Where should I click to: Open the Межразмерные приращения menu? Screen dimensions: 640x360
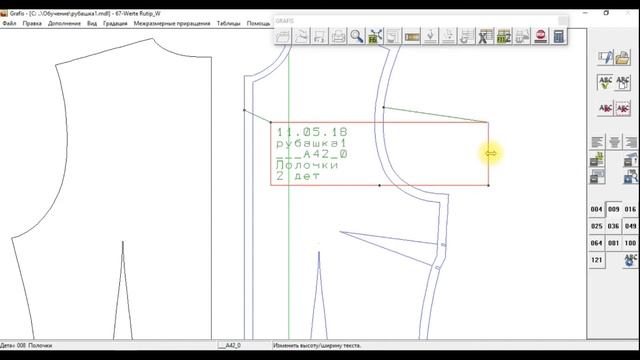pyautogui.click(x=172, y=24)
